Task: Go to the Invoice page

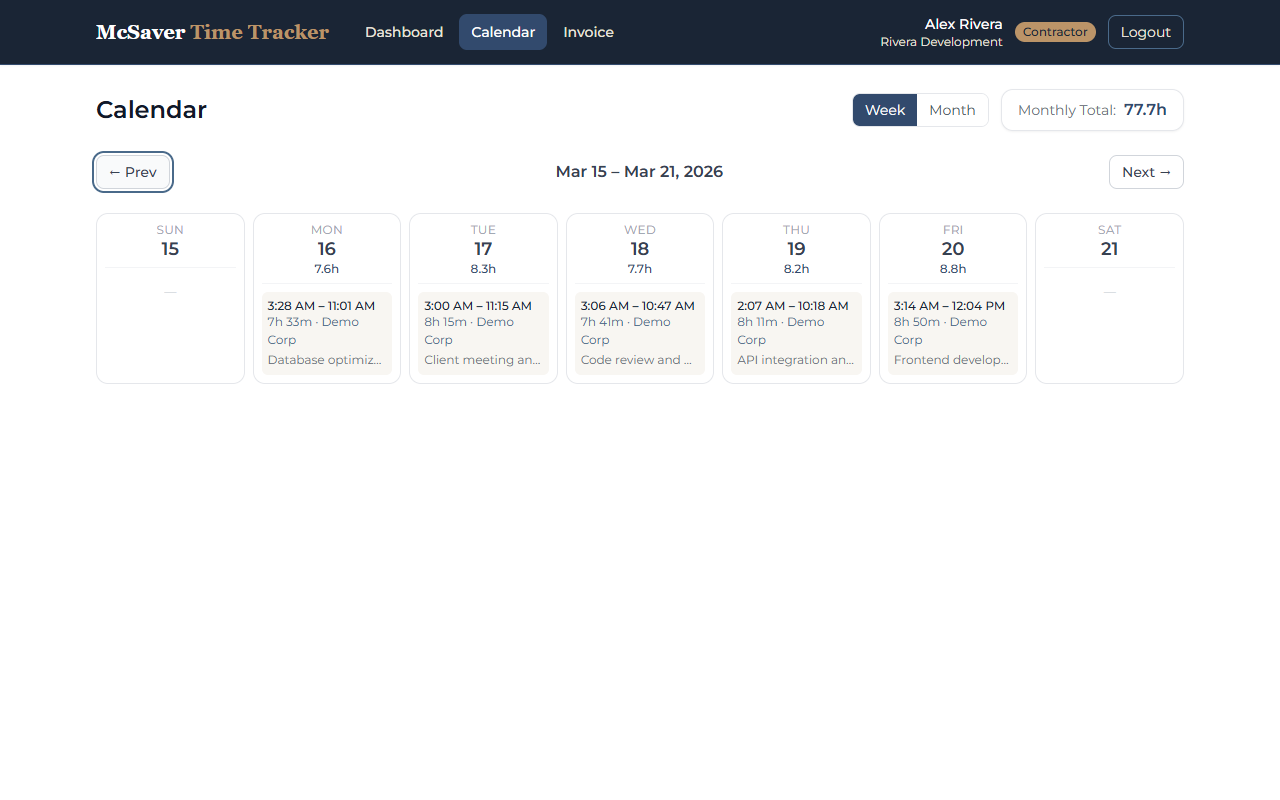Action: (x=588, y=32)
